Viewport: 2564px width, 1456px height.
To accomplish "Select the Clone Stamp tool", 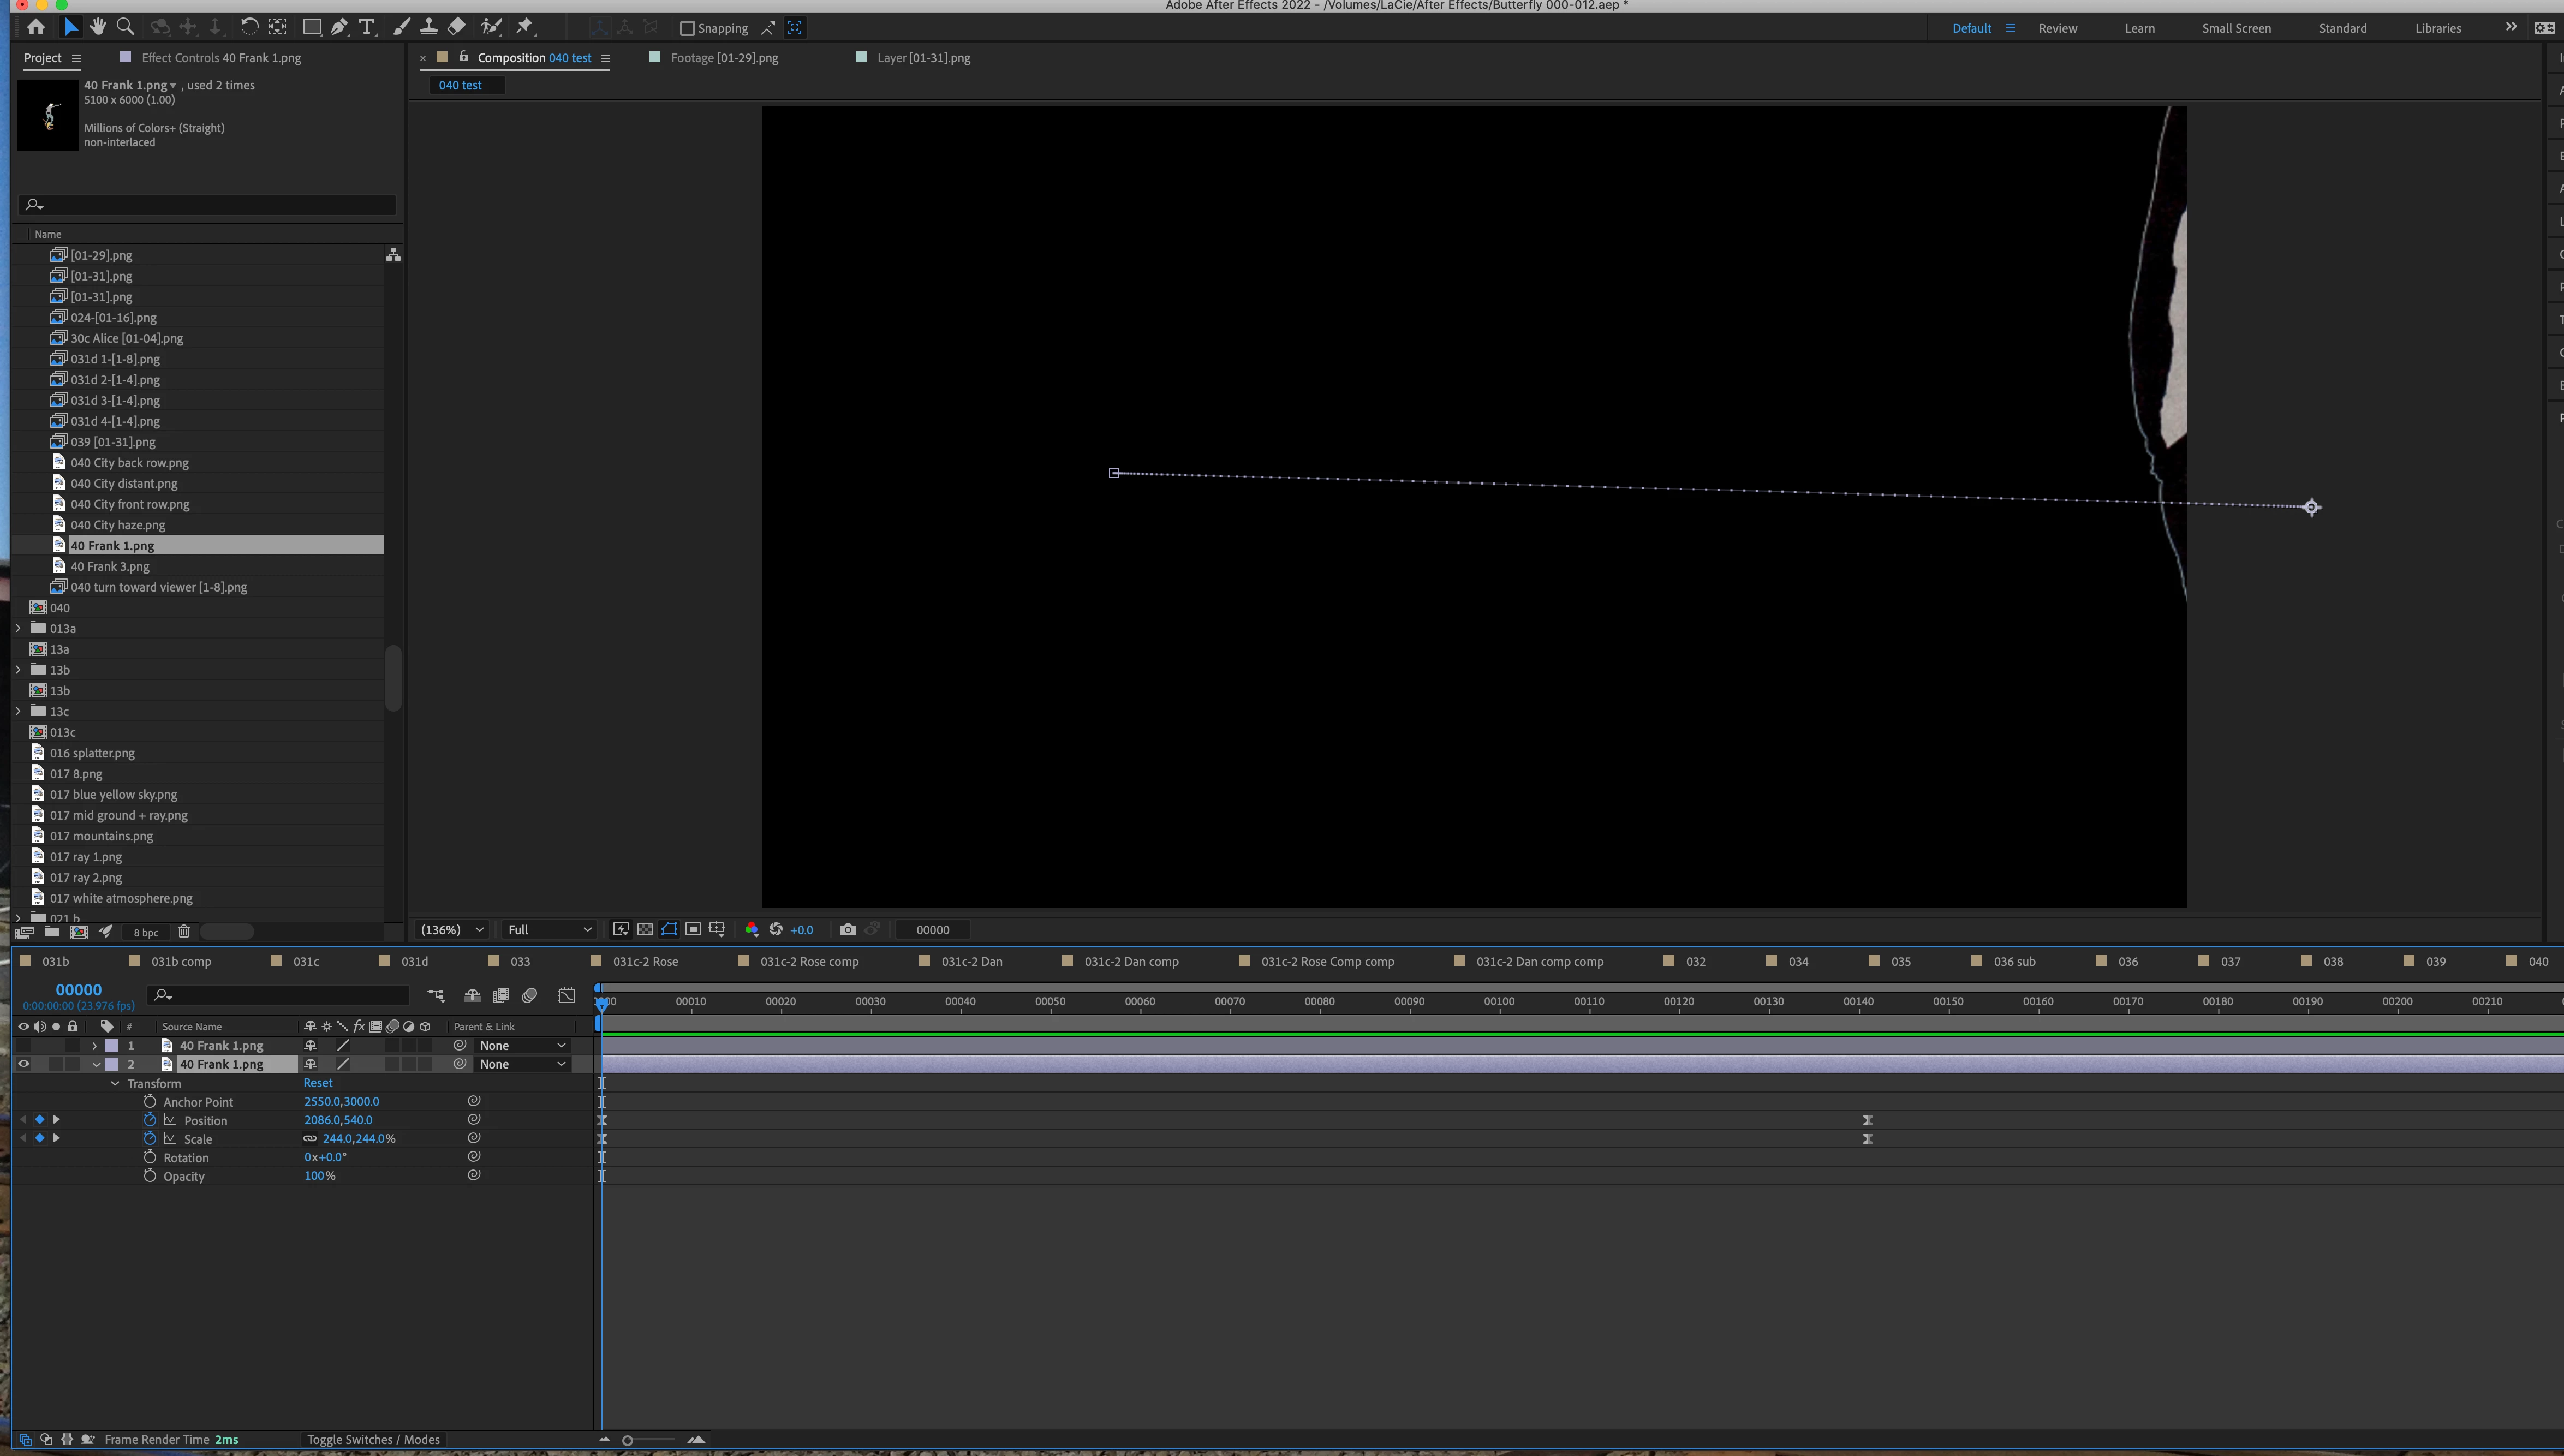I will (x=429, y=27).
